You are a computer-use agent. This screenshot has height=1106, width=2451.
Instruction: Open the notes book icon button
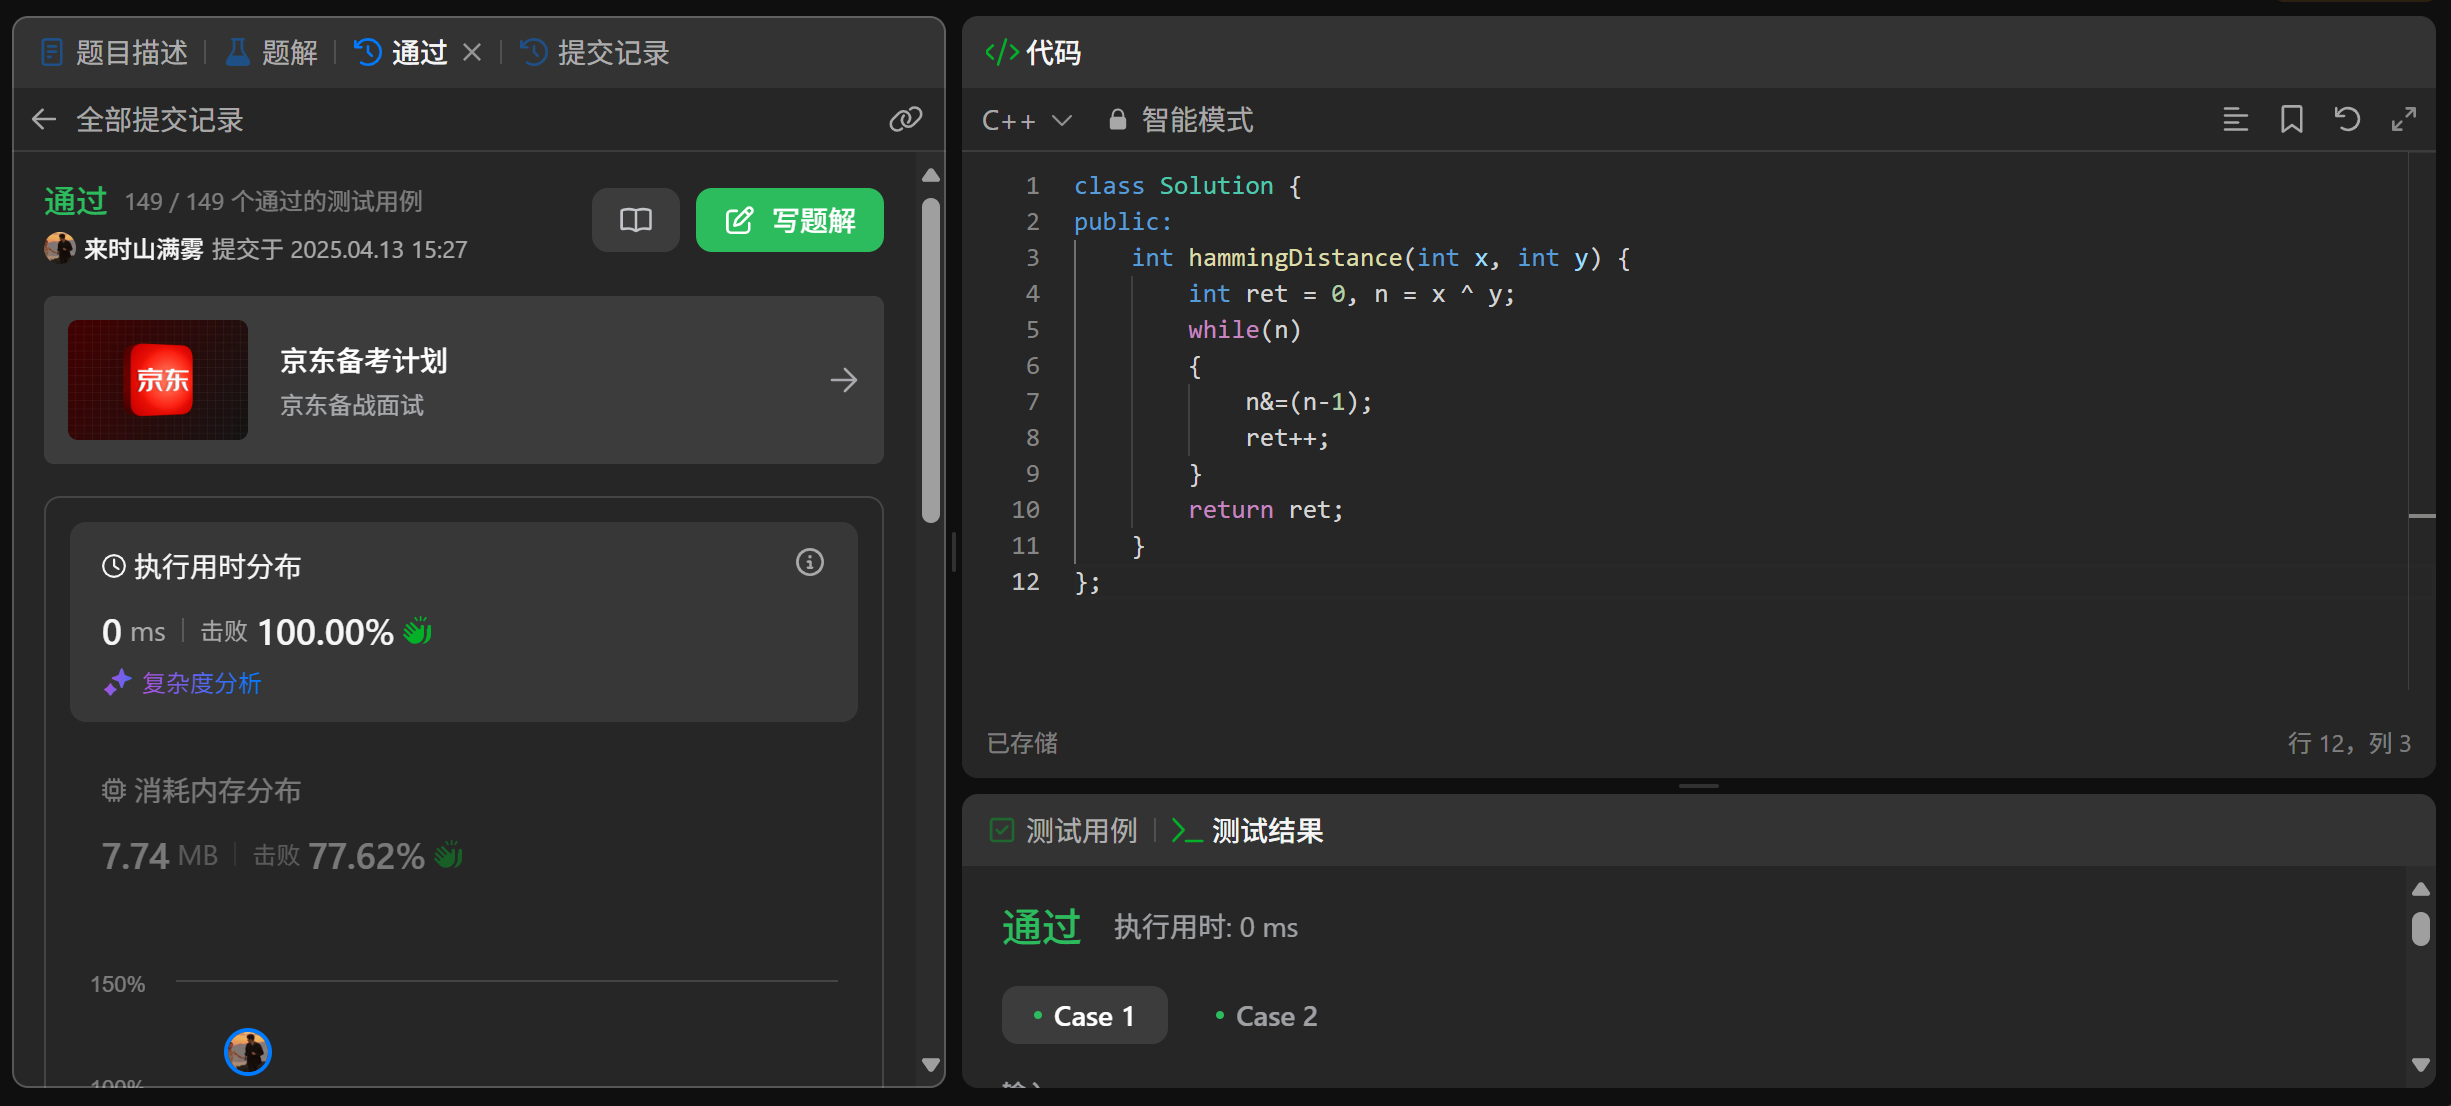click(635, 220)
